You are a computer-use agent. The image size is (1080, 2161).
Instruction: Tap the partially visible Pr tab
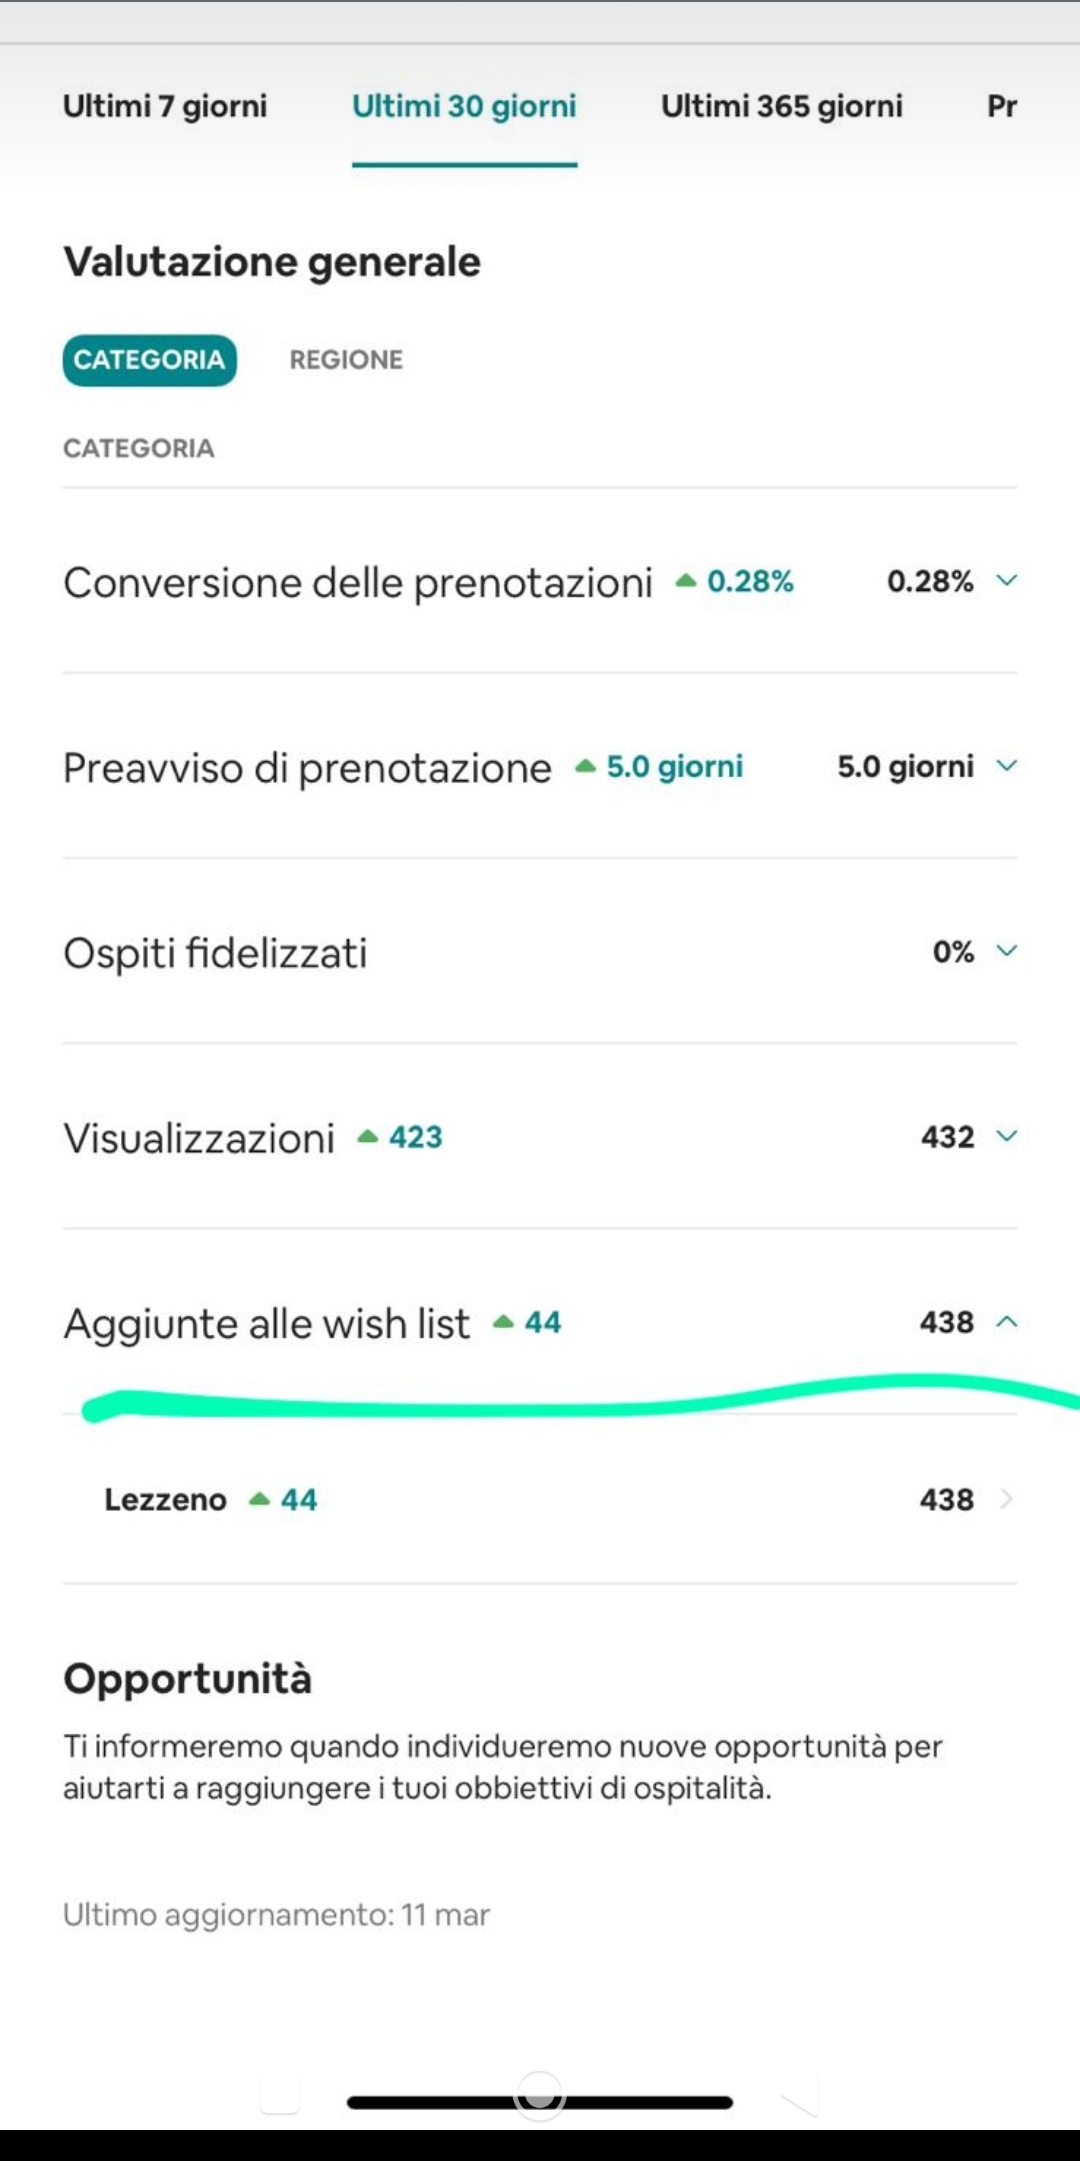[1001, 106]
